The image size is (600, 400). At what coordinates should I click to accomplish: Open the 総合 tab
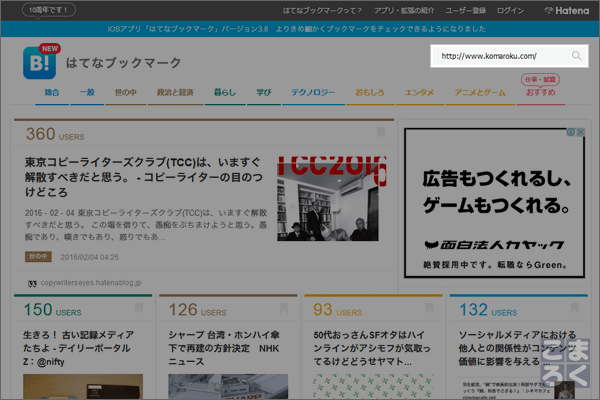coord(52,92)
